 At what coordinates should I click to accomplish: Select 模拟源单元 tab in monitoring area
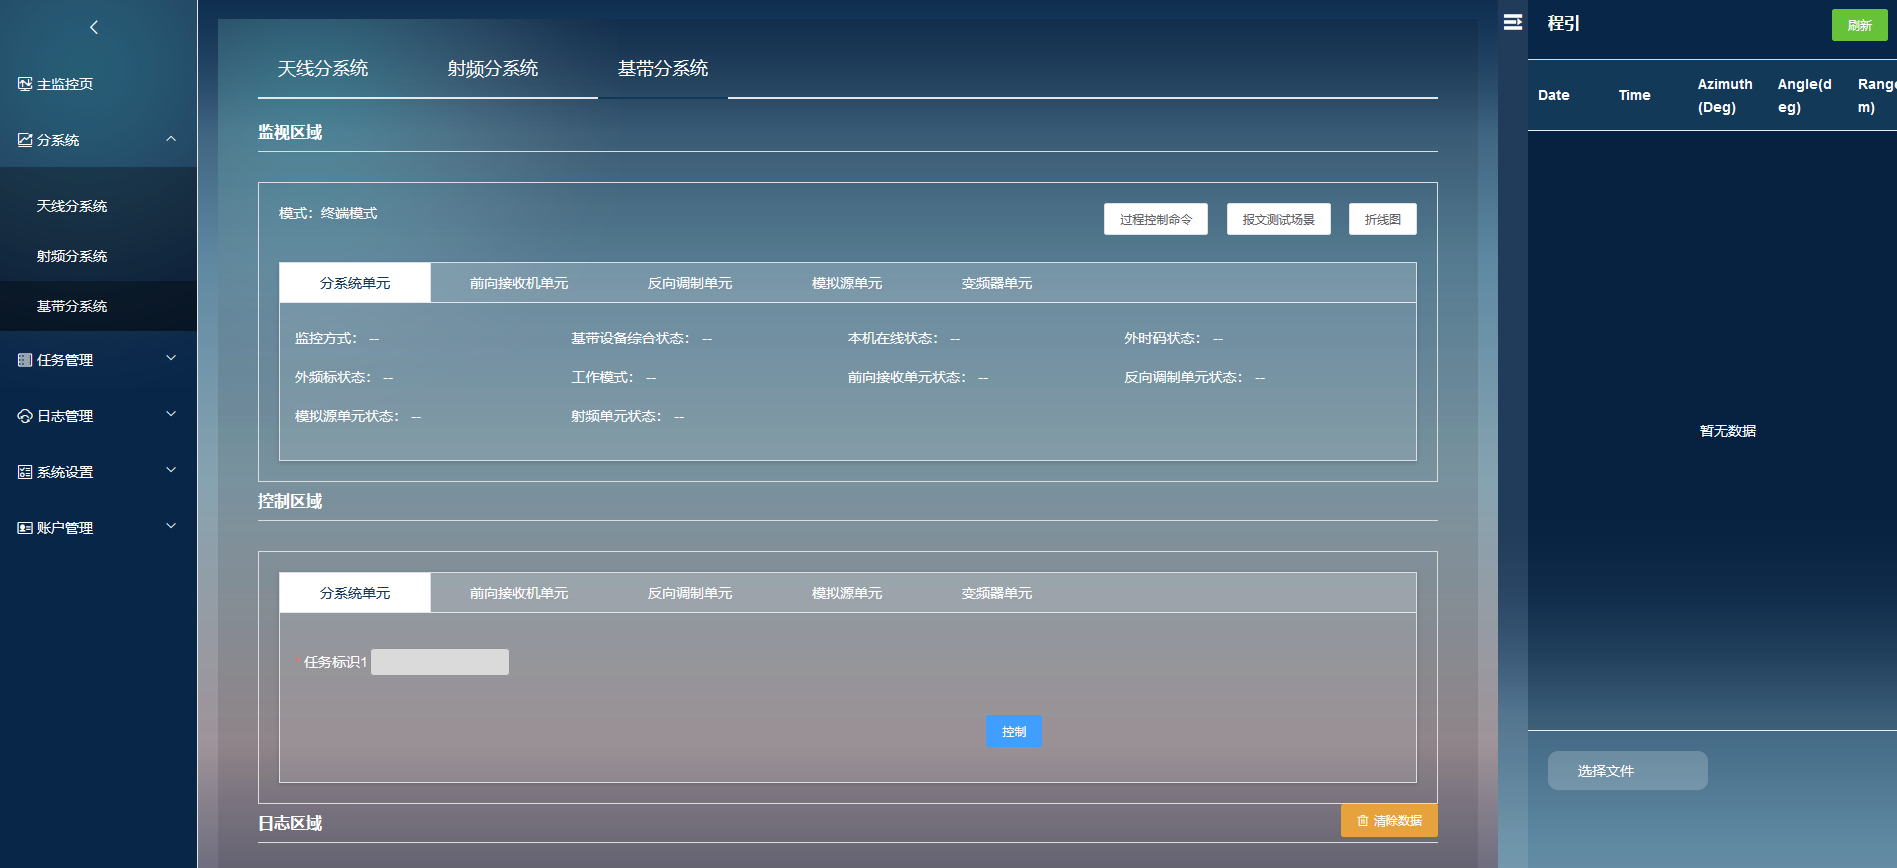[847, 283]
